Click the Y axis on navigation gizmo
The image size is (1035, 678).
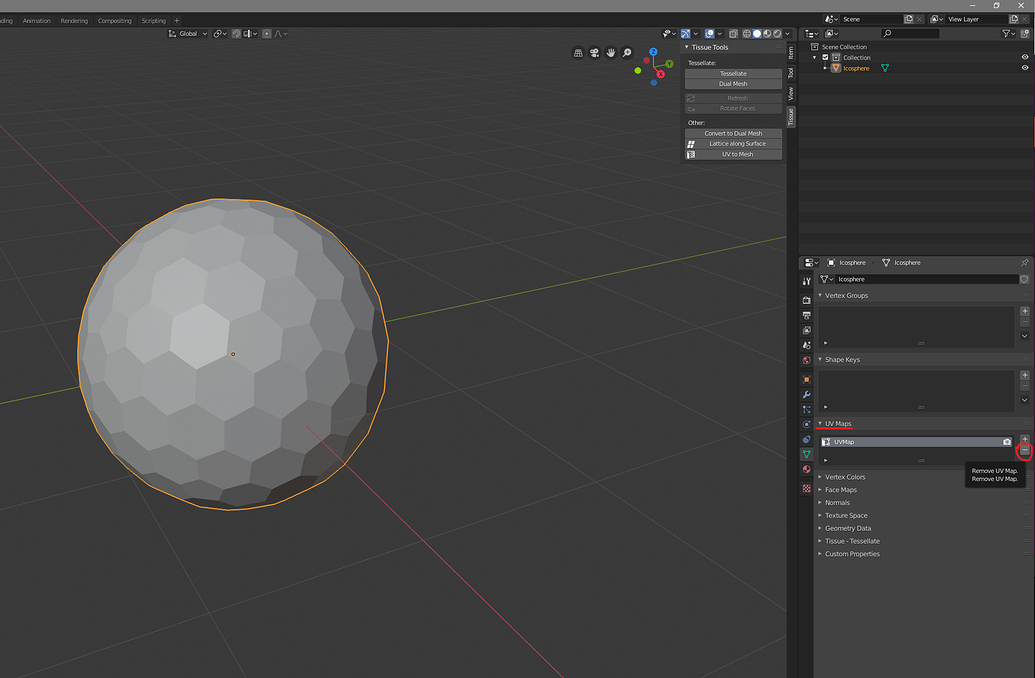pyautogui.click(x=669, y=64)
